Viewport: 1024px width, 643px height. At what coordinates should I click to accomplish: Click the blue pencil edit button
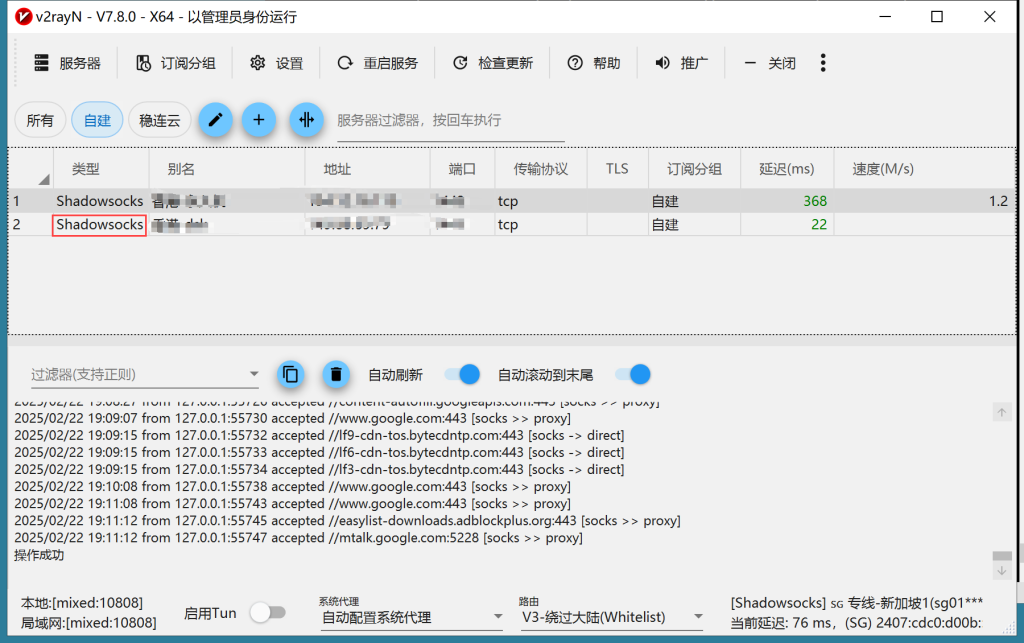tap(215, 120)
